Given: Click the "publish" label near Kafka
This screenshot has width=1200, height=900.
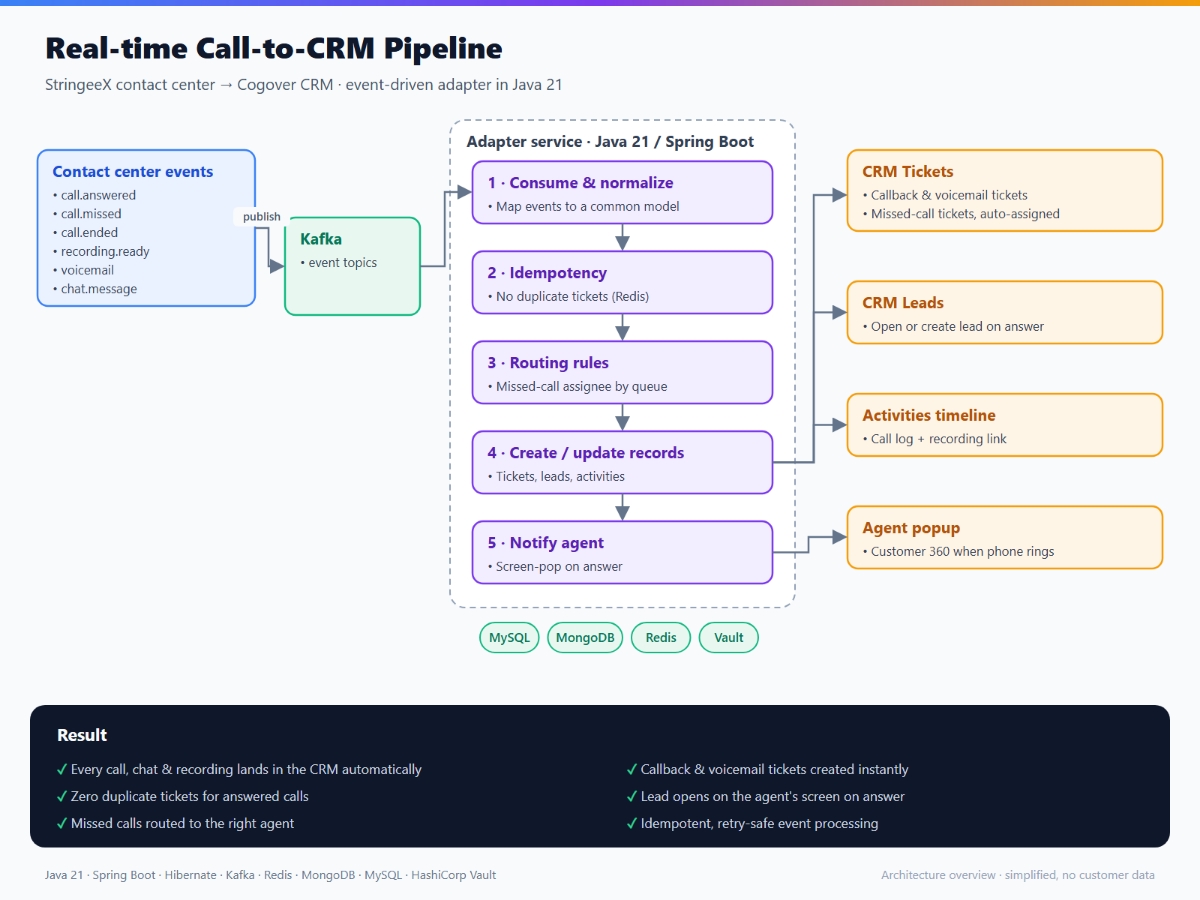Looking at the screenshot, I should click(x=262, y=217).
